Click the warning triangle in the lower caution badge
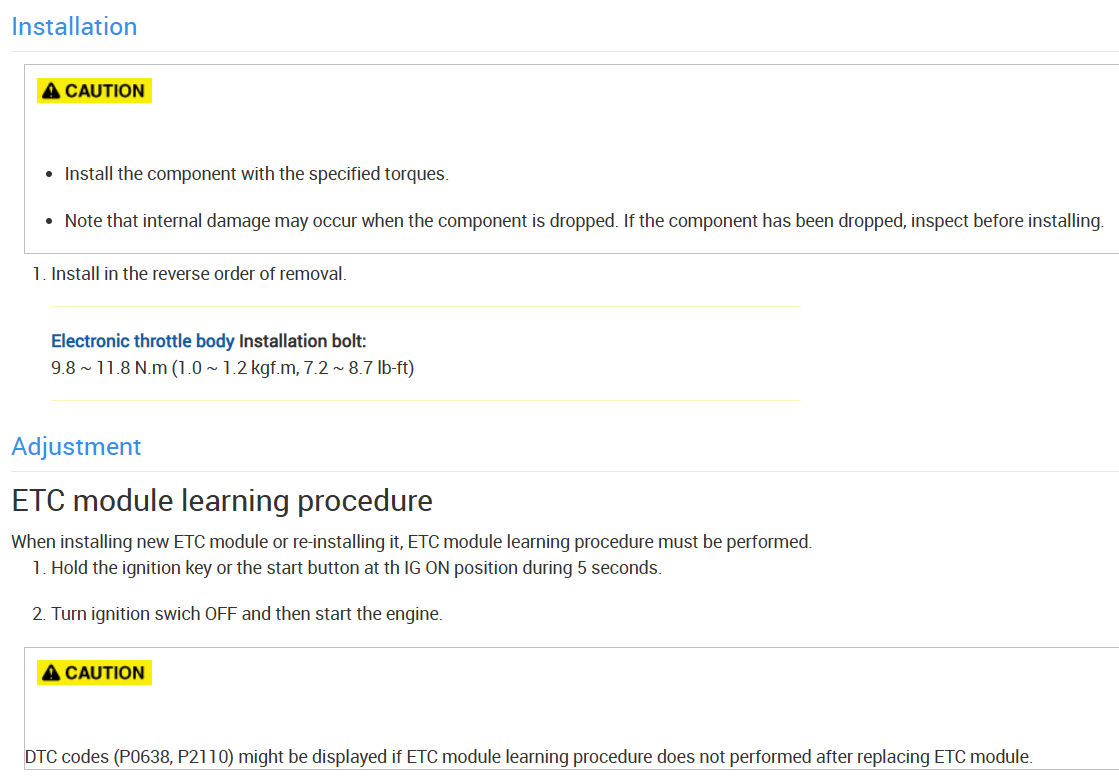The image size is (1119, 783). (51, 673)
